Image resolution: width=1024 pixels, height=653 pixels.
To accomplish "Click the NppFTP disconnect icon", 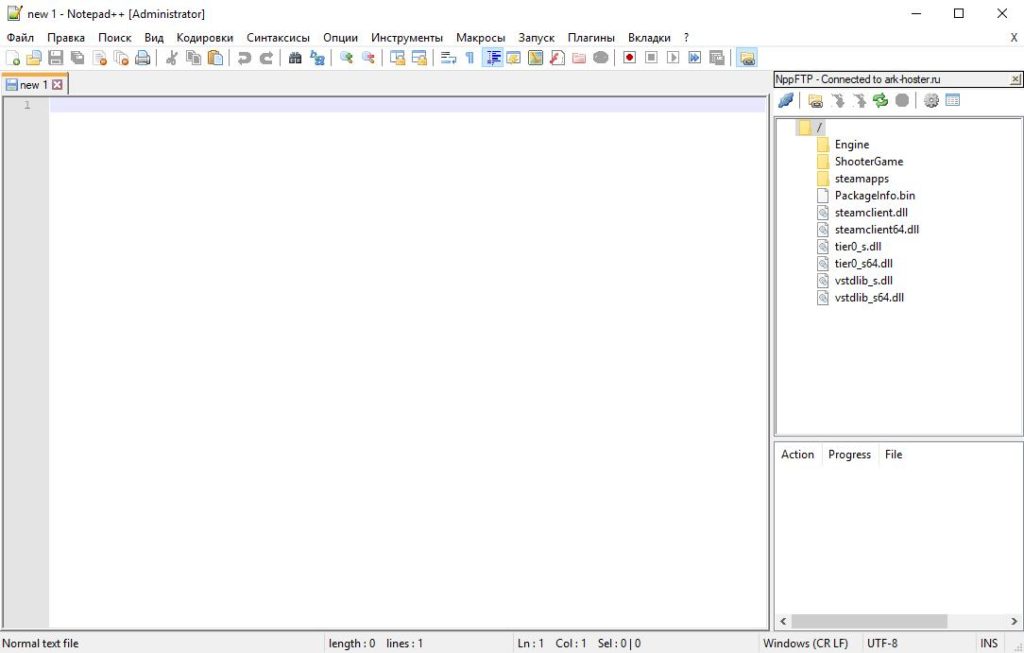I will coord(786,101).
